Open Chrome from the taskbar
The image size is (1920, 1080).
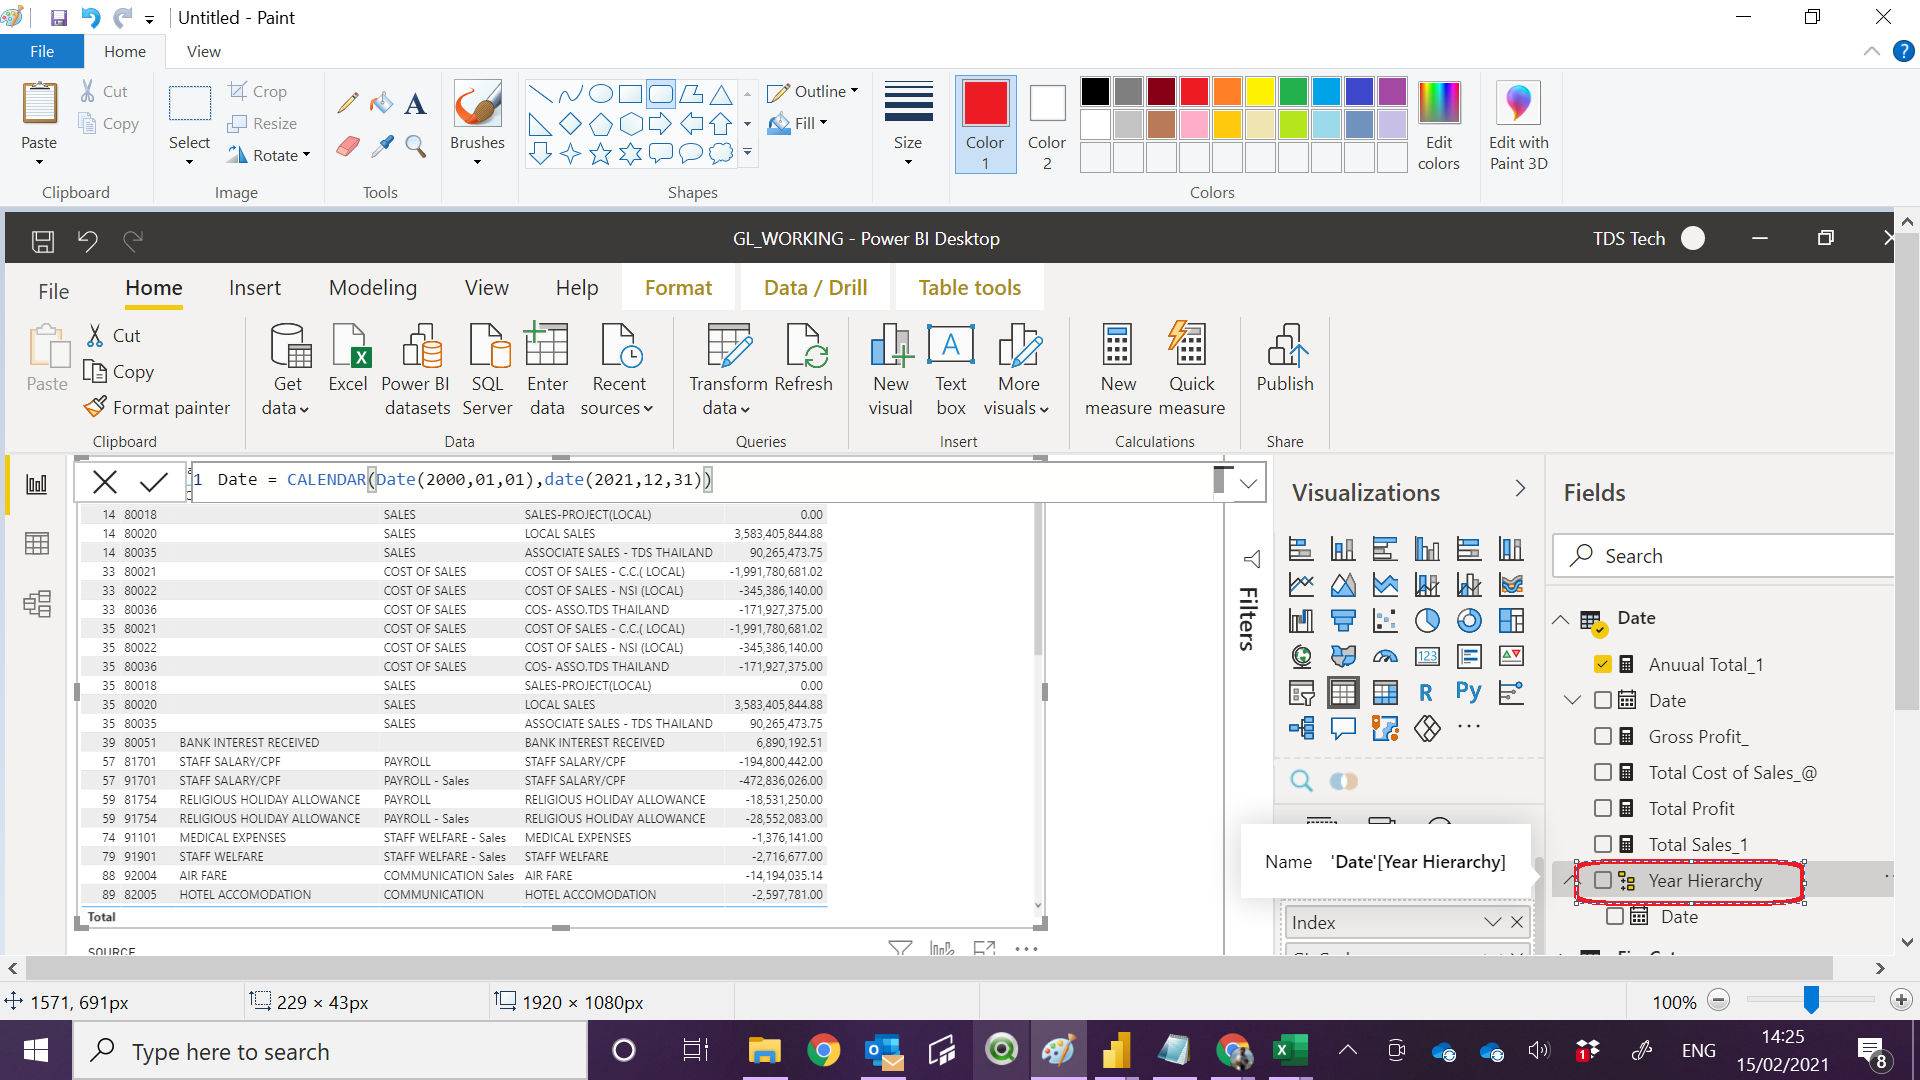[x=823, y=1051]
